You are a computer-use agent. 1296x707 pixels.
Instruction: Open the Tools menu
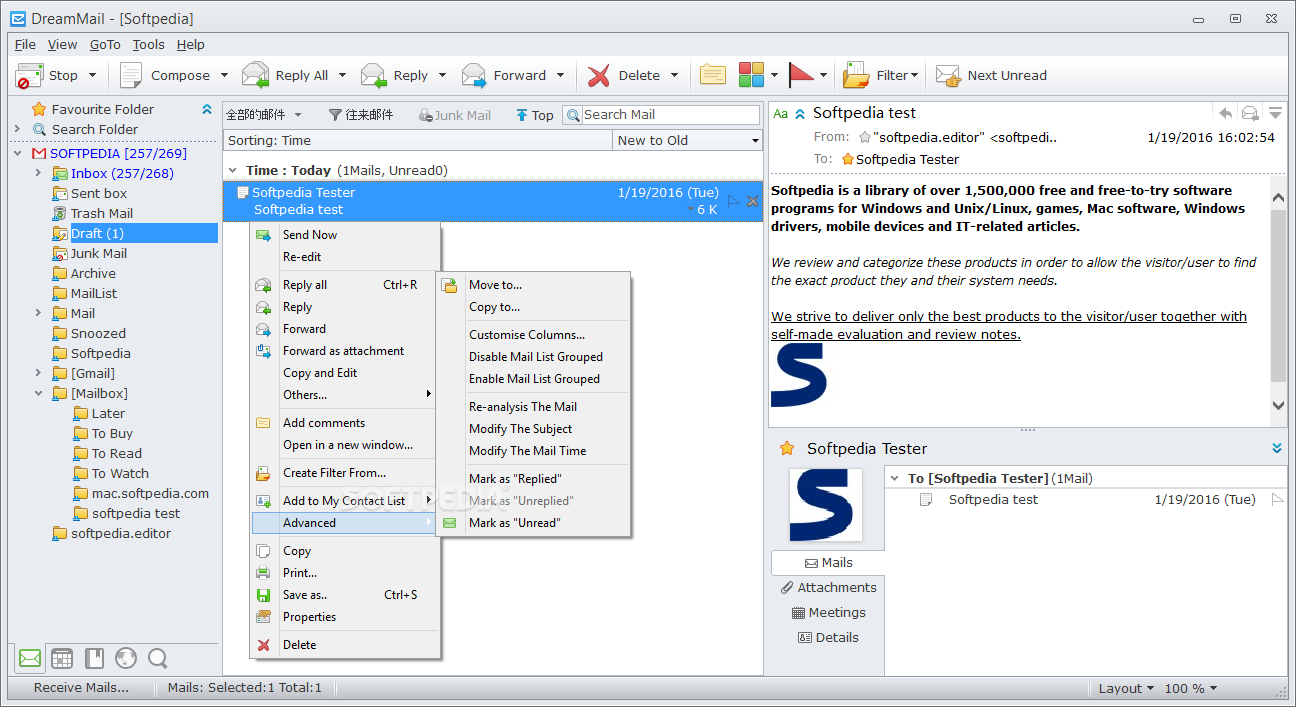click(x=149, y=44)
